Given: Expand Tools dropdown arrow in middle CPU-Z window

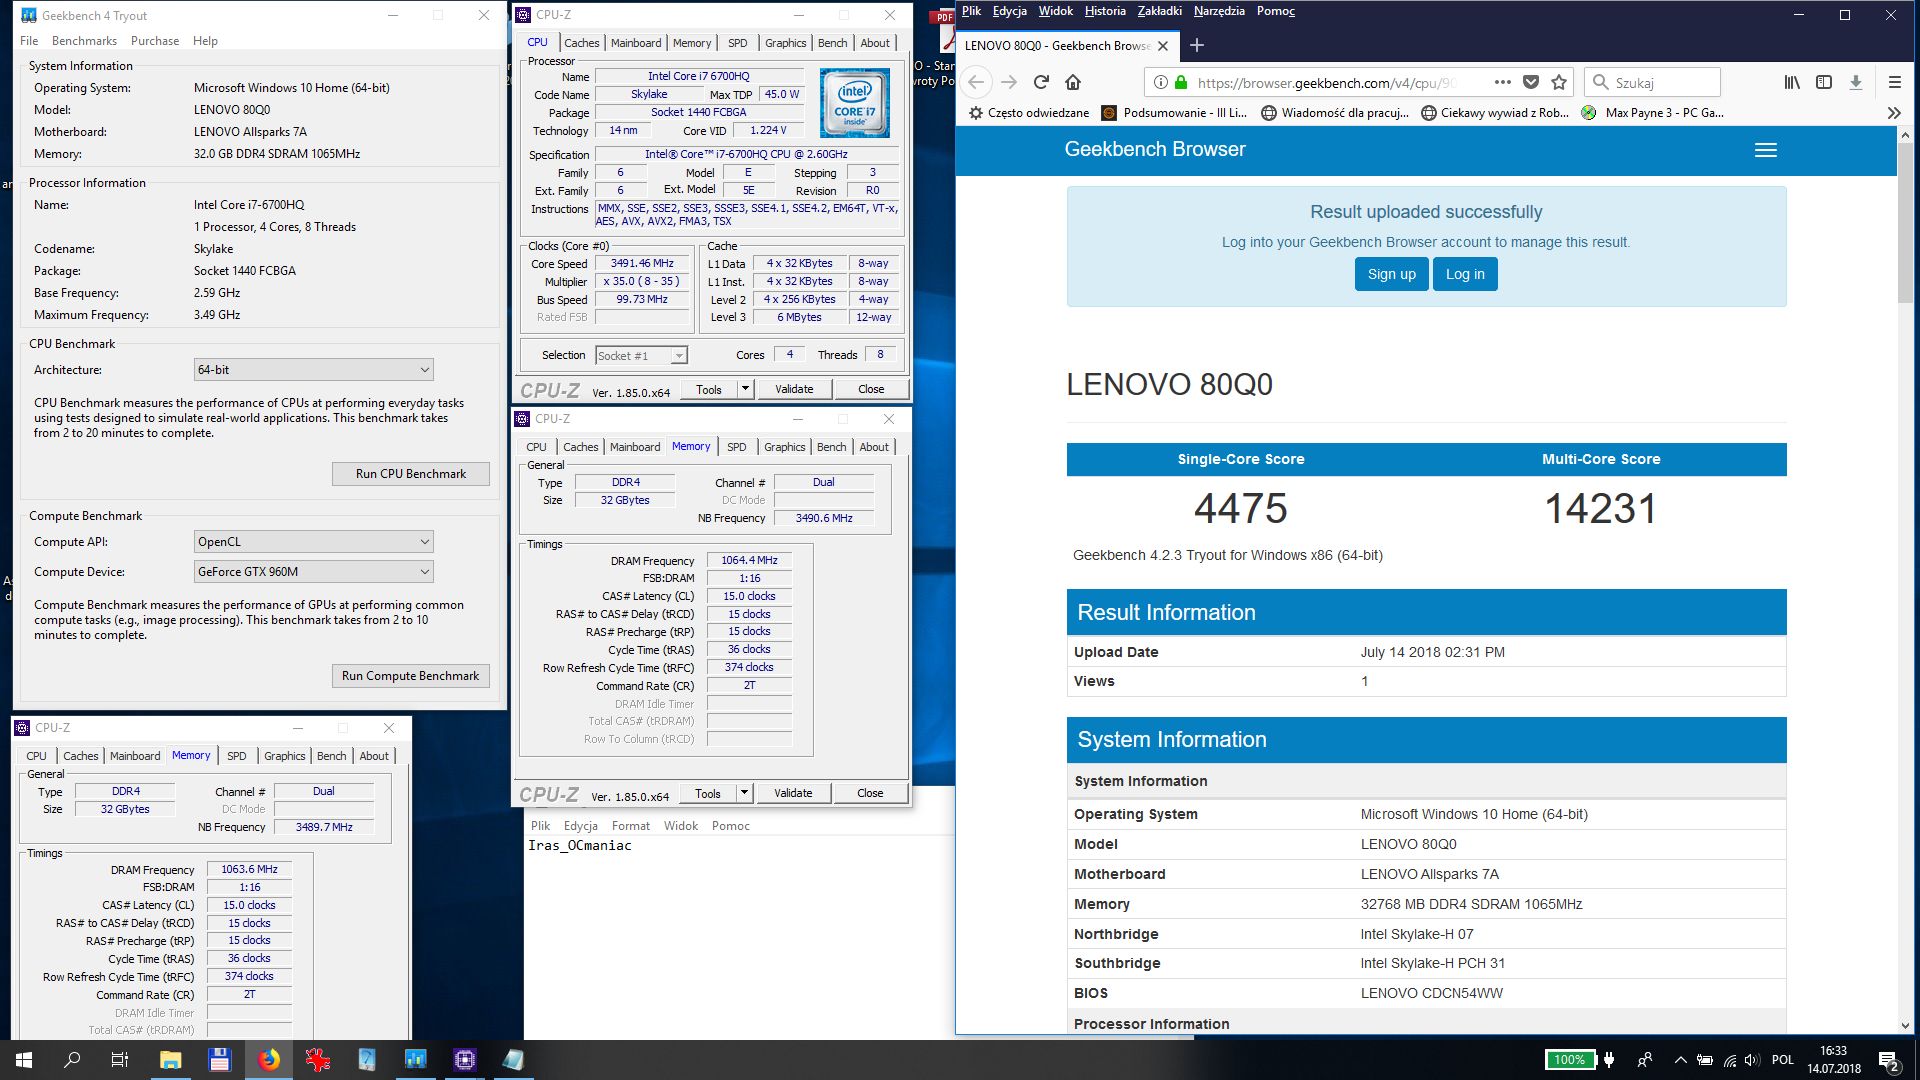Looking at the screenshot, I should 744,793.
